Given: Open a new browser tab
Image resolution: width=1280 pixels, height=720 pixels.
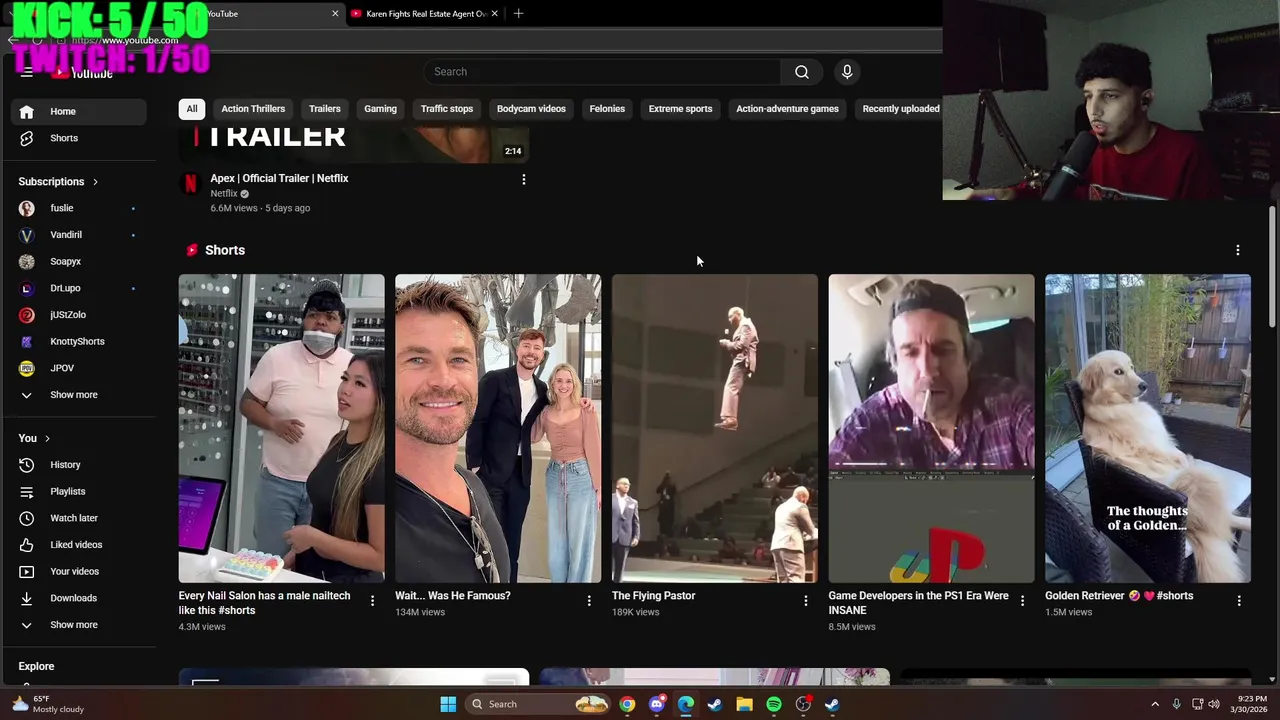Looking at the screenshot, I should pyautogui.click(x=518, y=14).
